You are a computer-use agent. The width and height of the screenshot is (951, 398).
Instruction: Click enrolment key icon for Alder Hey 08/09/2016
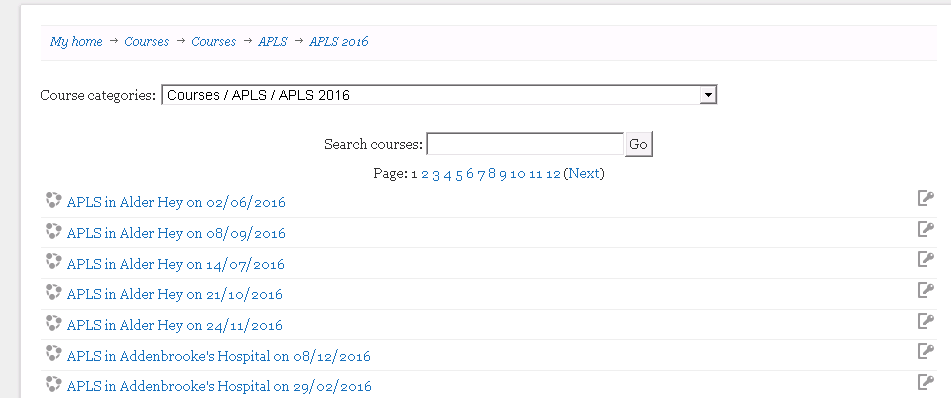point(926,229)
